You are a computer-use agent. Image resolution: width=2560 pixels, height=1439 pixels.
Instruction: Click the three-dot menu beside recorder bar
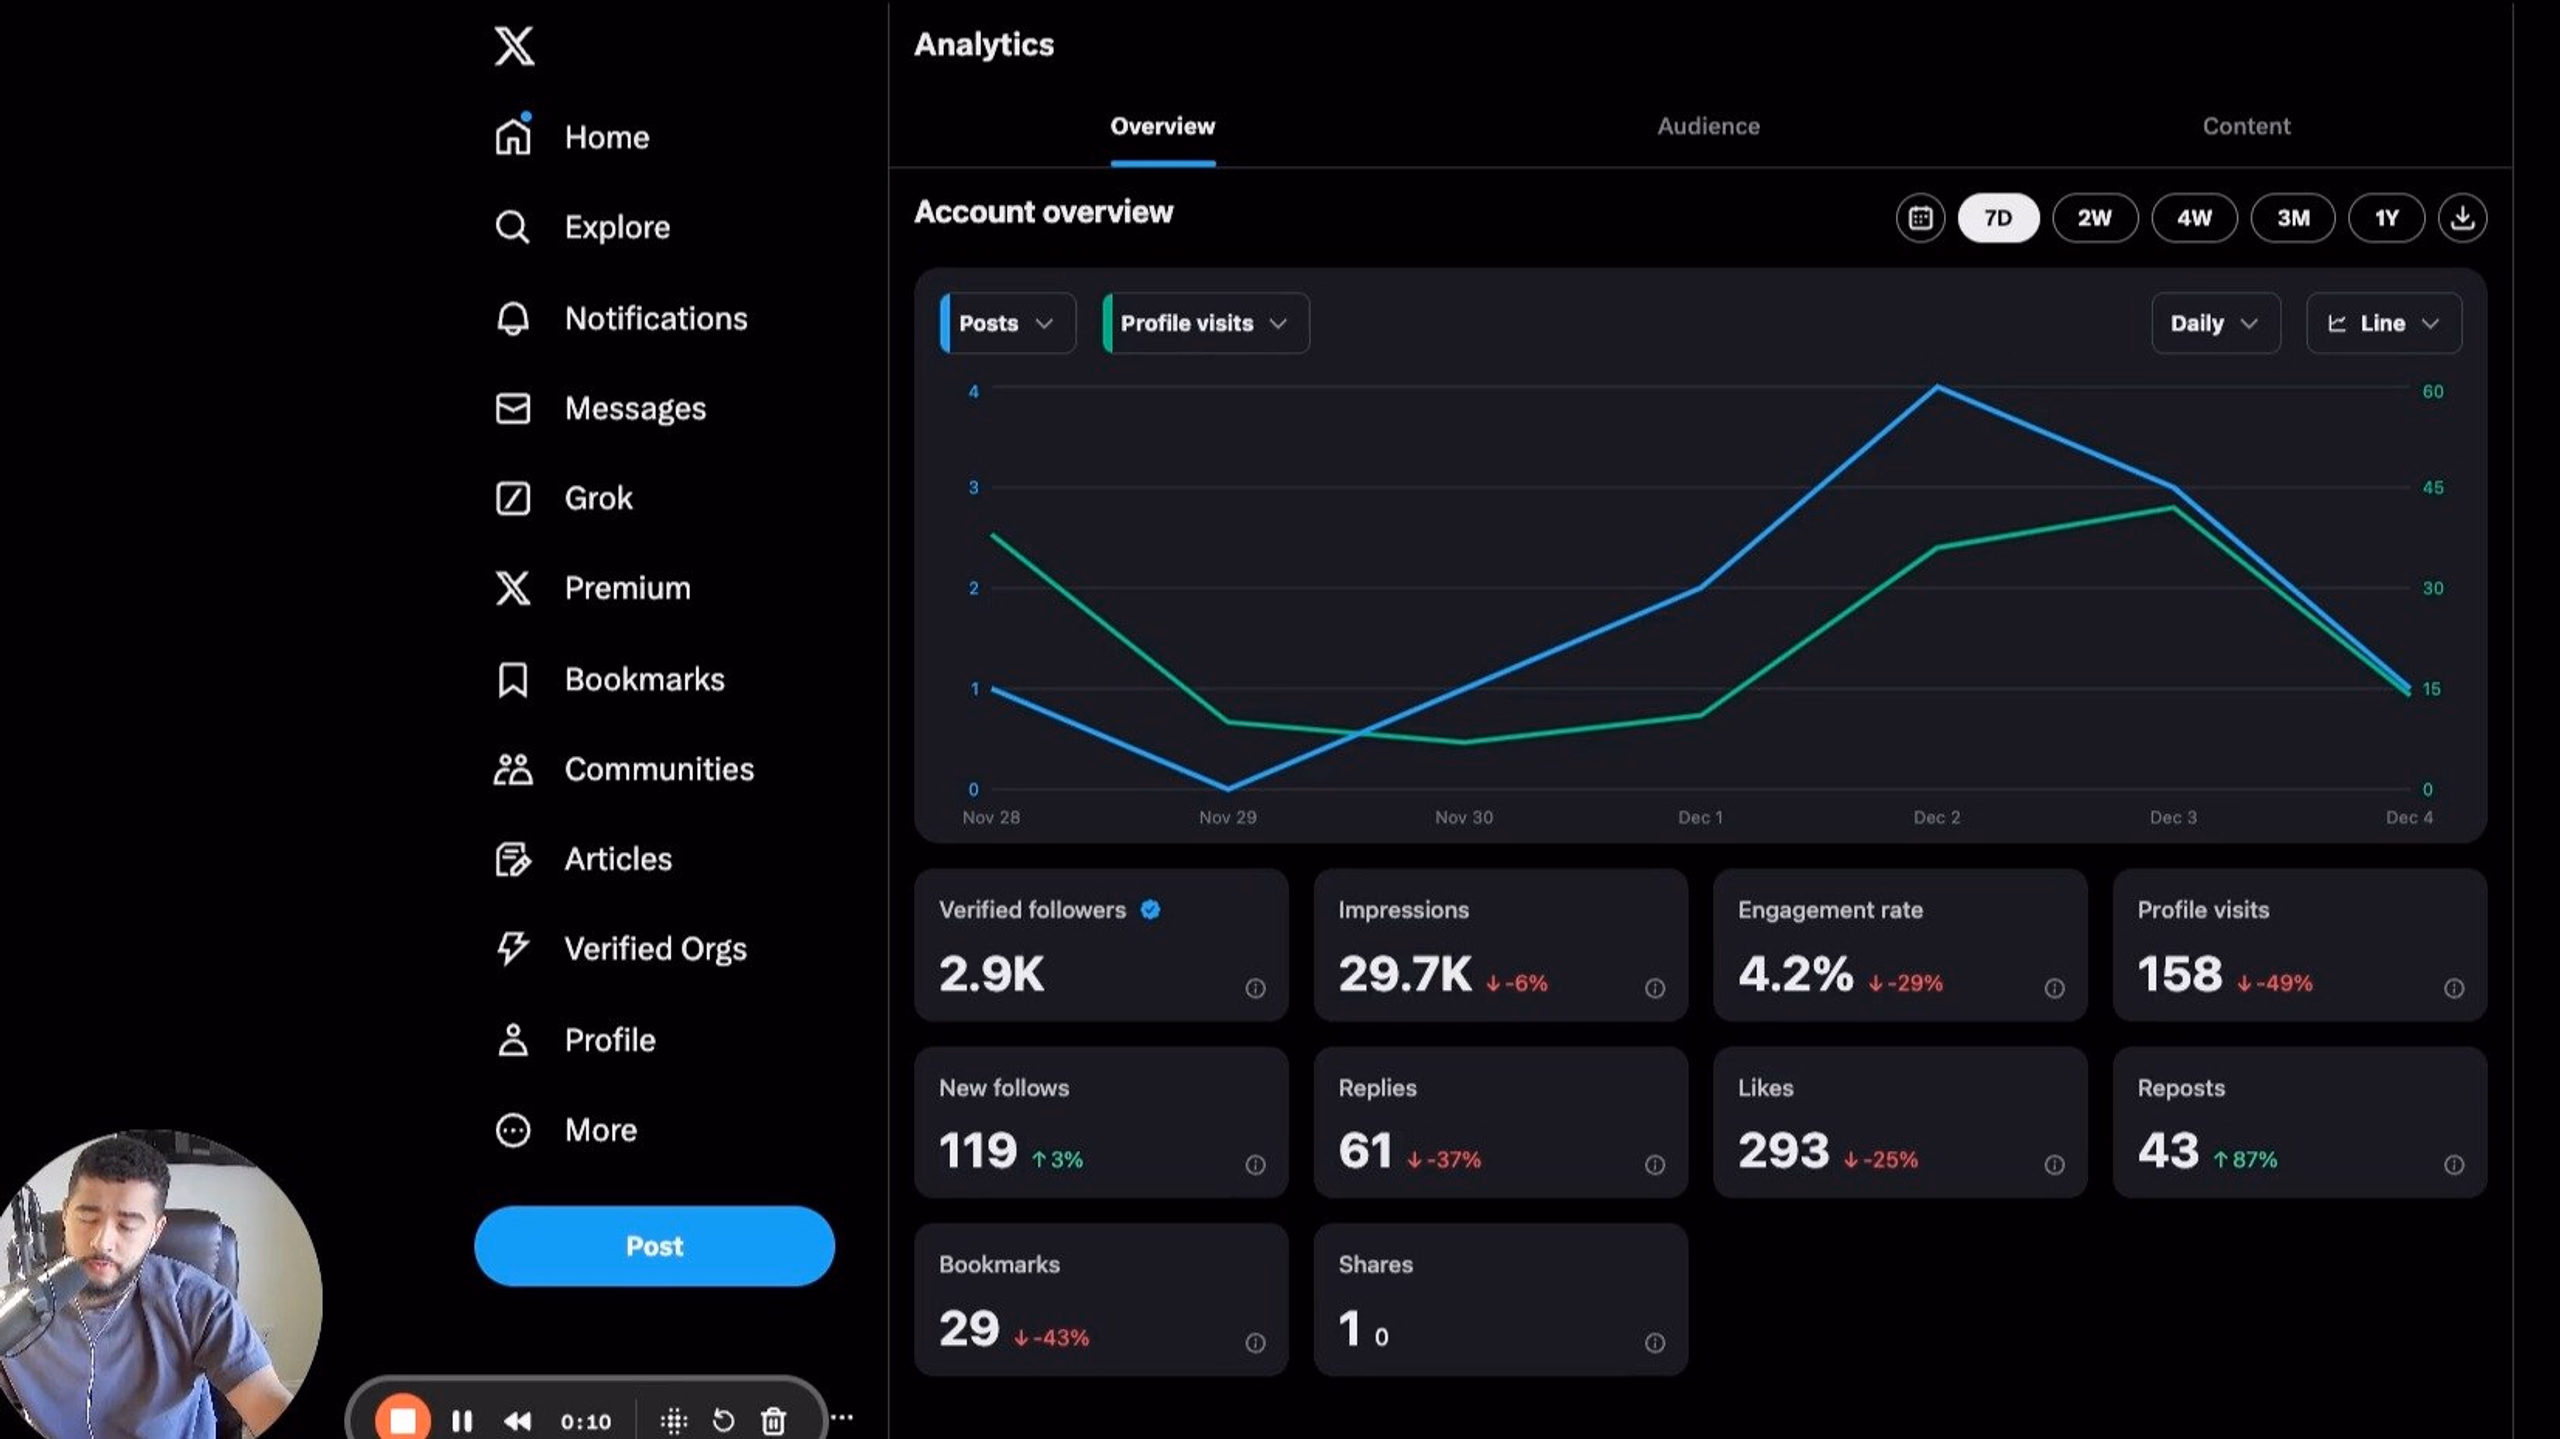842,1417
